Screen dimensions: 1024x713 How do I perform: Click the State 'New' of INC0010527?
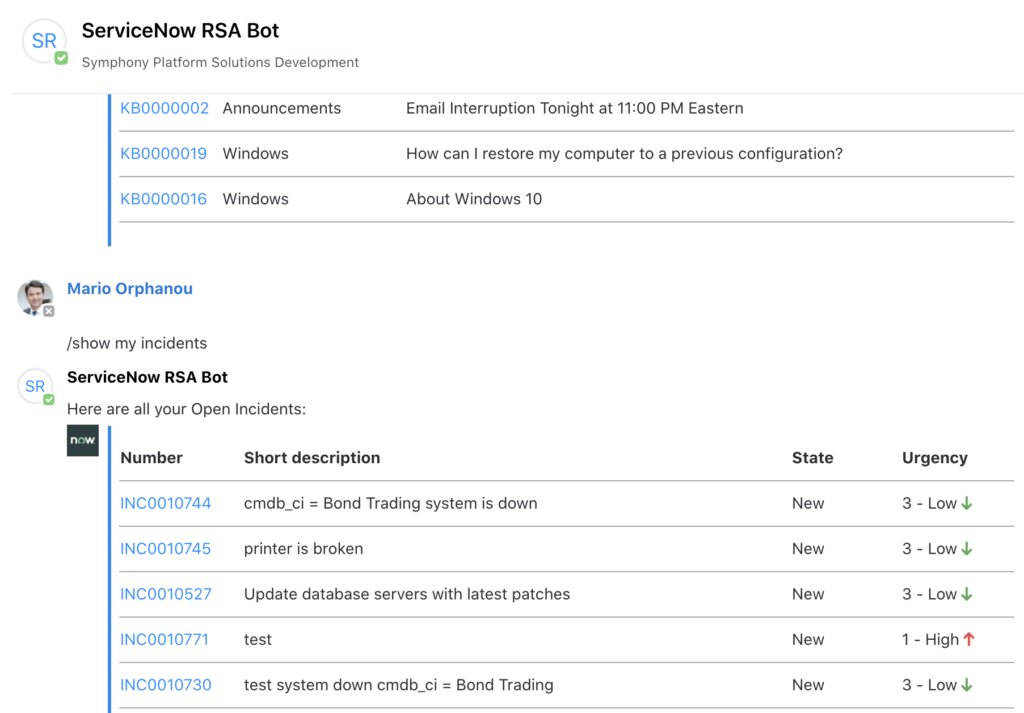point(808,594)
